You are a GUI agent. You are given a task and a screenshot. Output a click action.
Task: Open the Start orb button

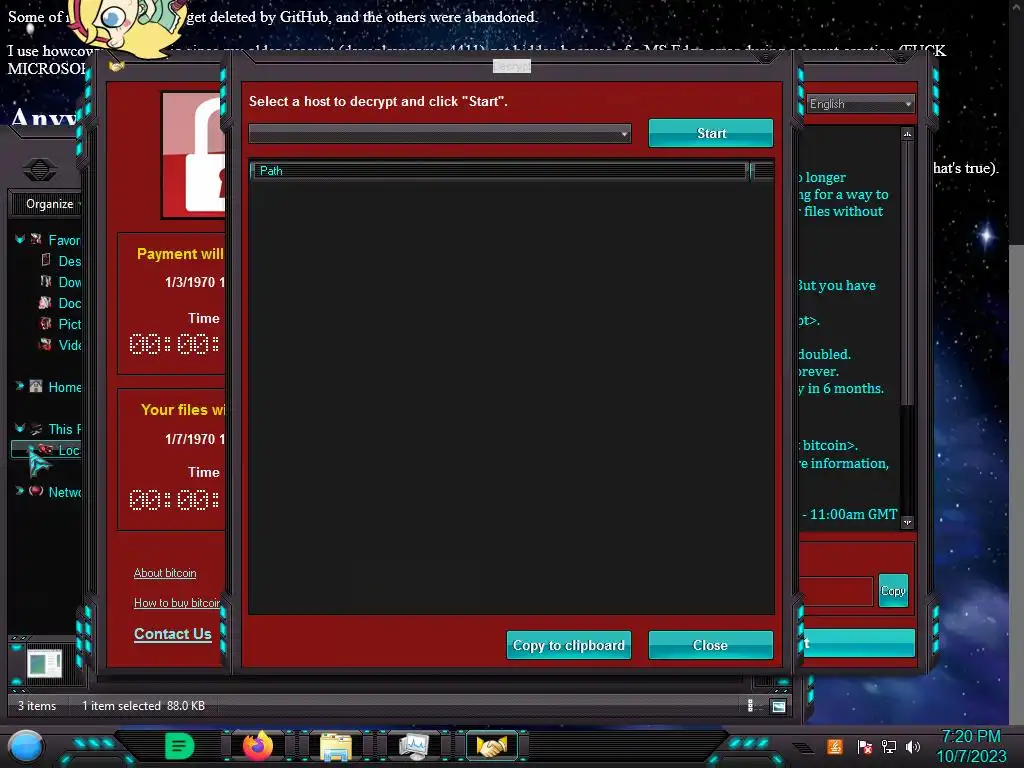[x=25, y=746]
